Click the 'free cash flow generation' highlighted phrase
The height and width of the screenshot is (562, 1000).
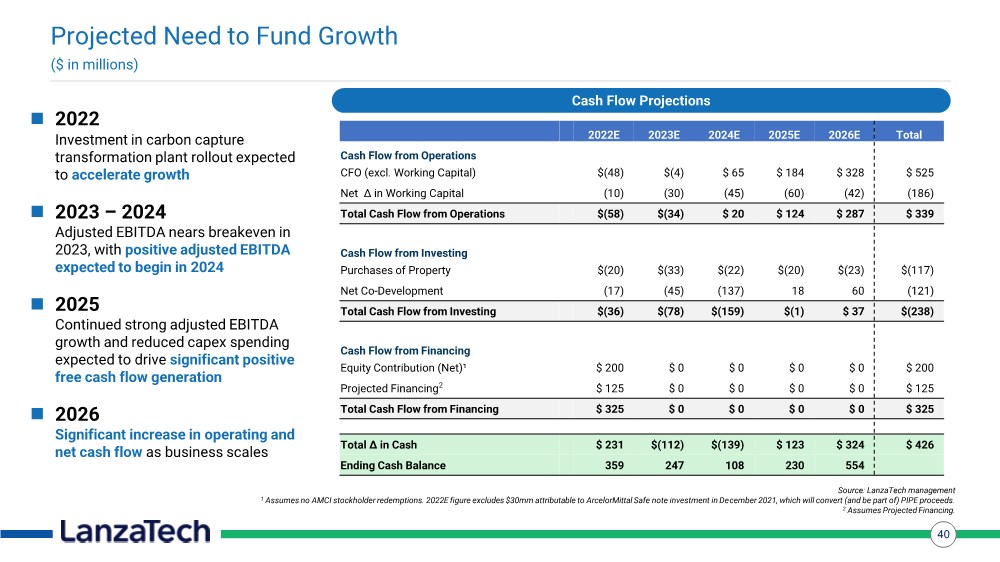pos(138,377)
